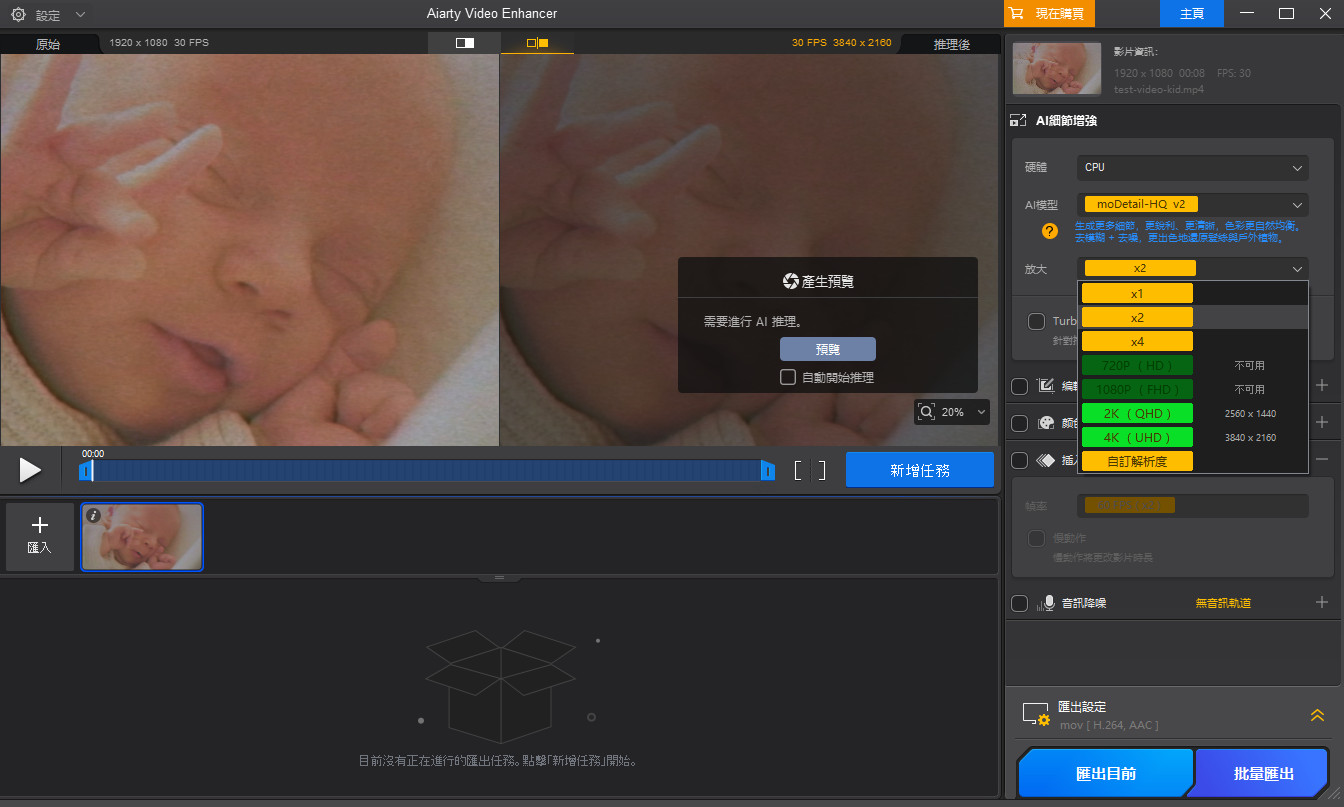Viewport: 1344px width, 807px height.
Task: Click the 3840 x 2160 resolution text in the dropdown
Action: pyautogui.click(x=1250, y=437)
